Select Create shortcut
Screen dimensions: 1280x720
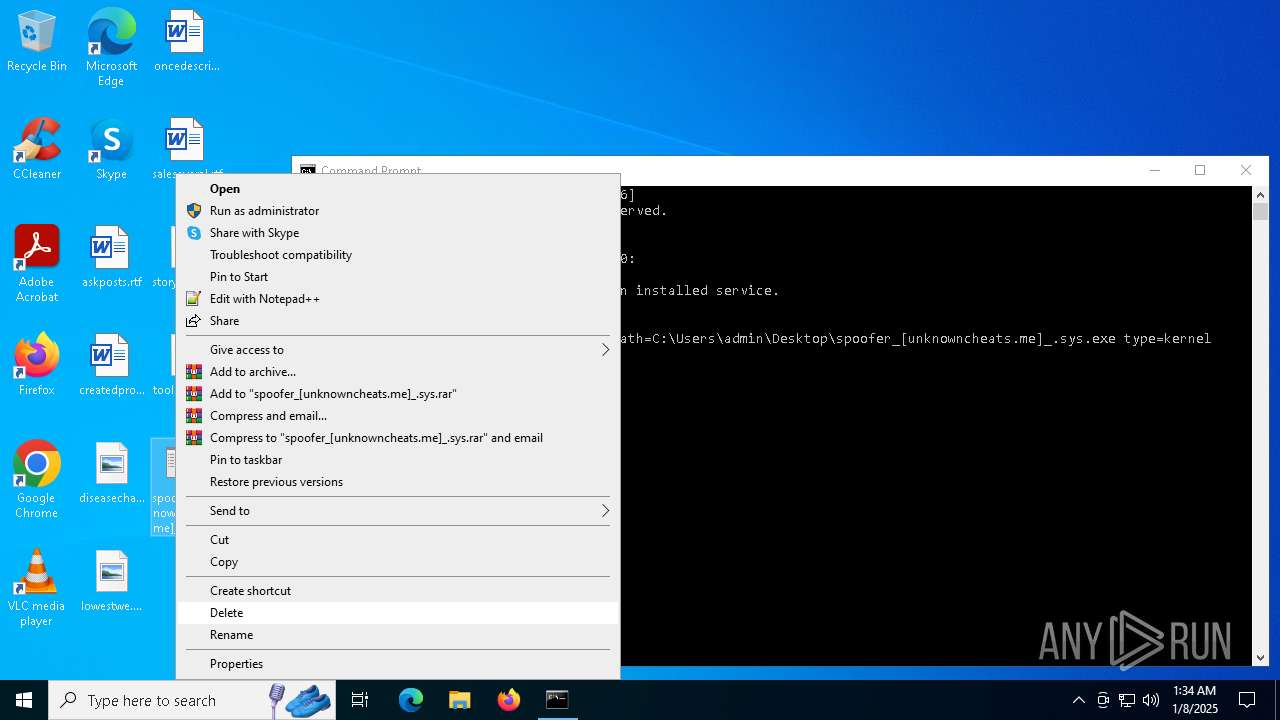(397, 591)
